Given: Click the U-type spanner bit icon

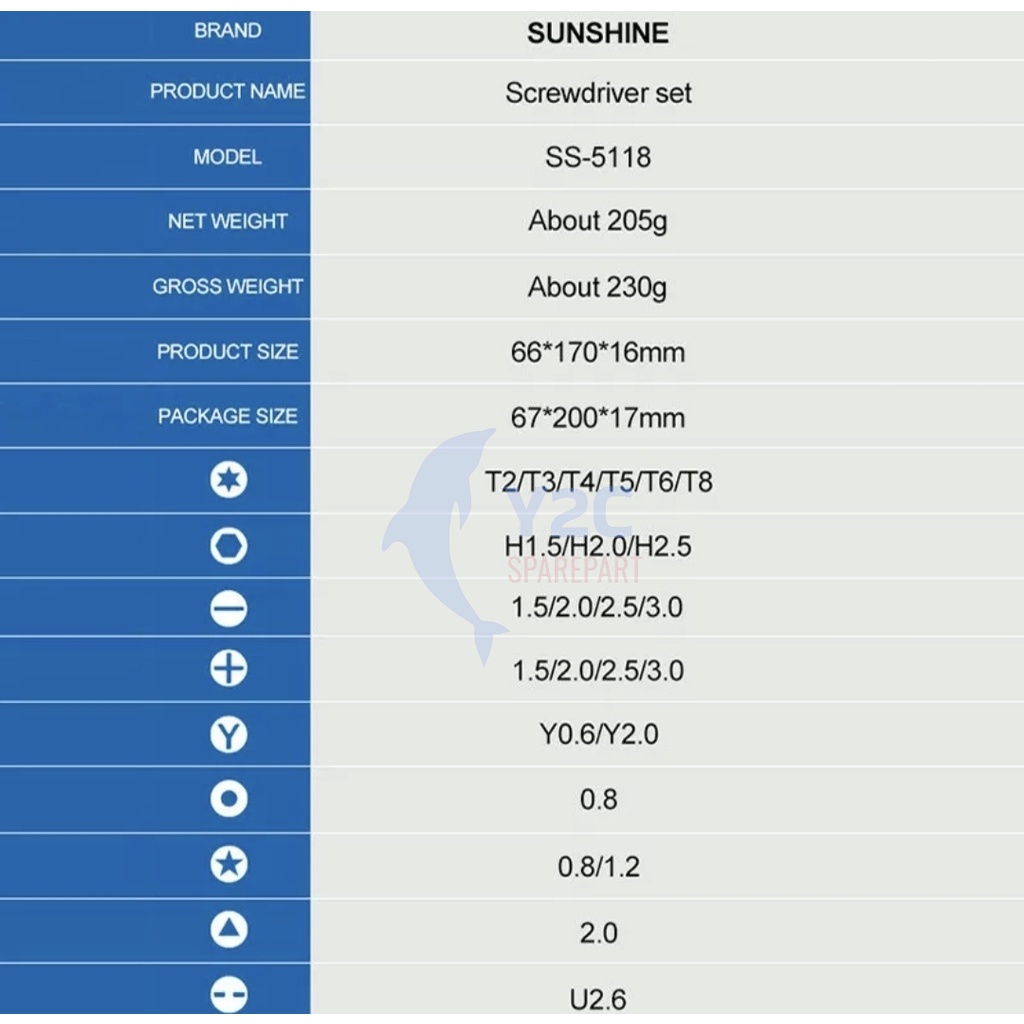Looking at the screenshot, I should pos(229,995).
